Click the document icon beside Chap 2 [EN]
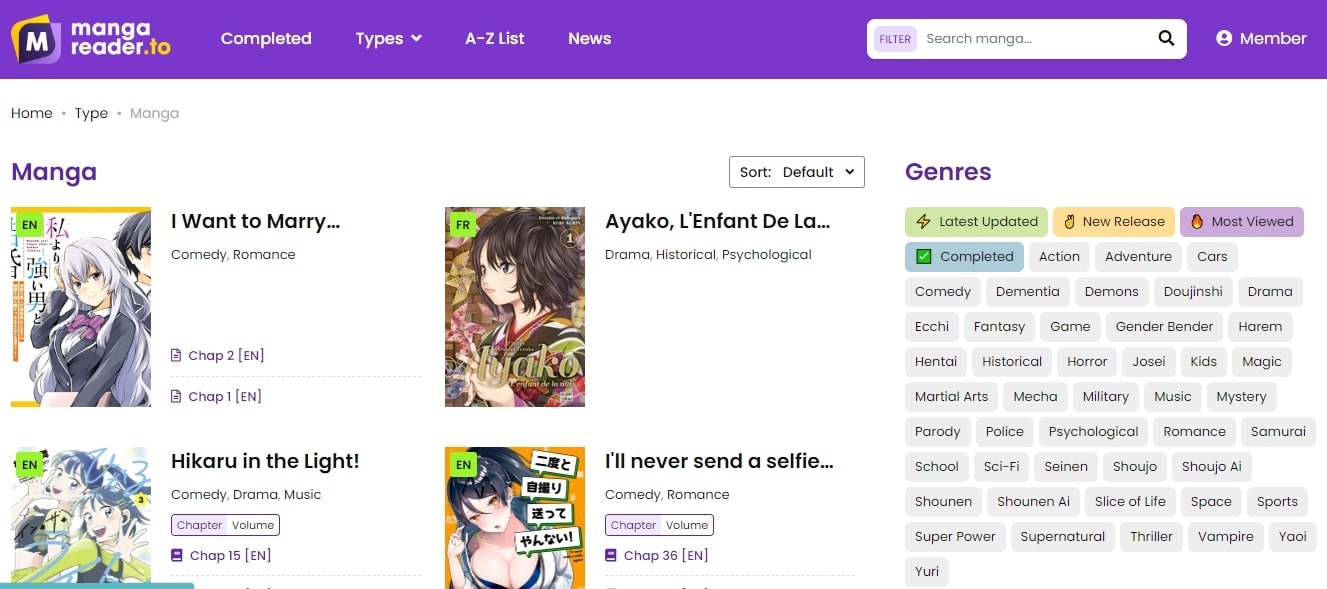Screen dimensions: 1327x589 177,356
